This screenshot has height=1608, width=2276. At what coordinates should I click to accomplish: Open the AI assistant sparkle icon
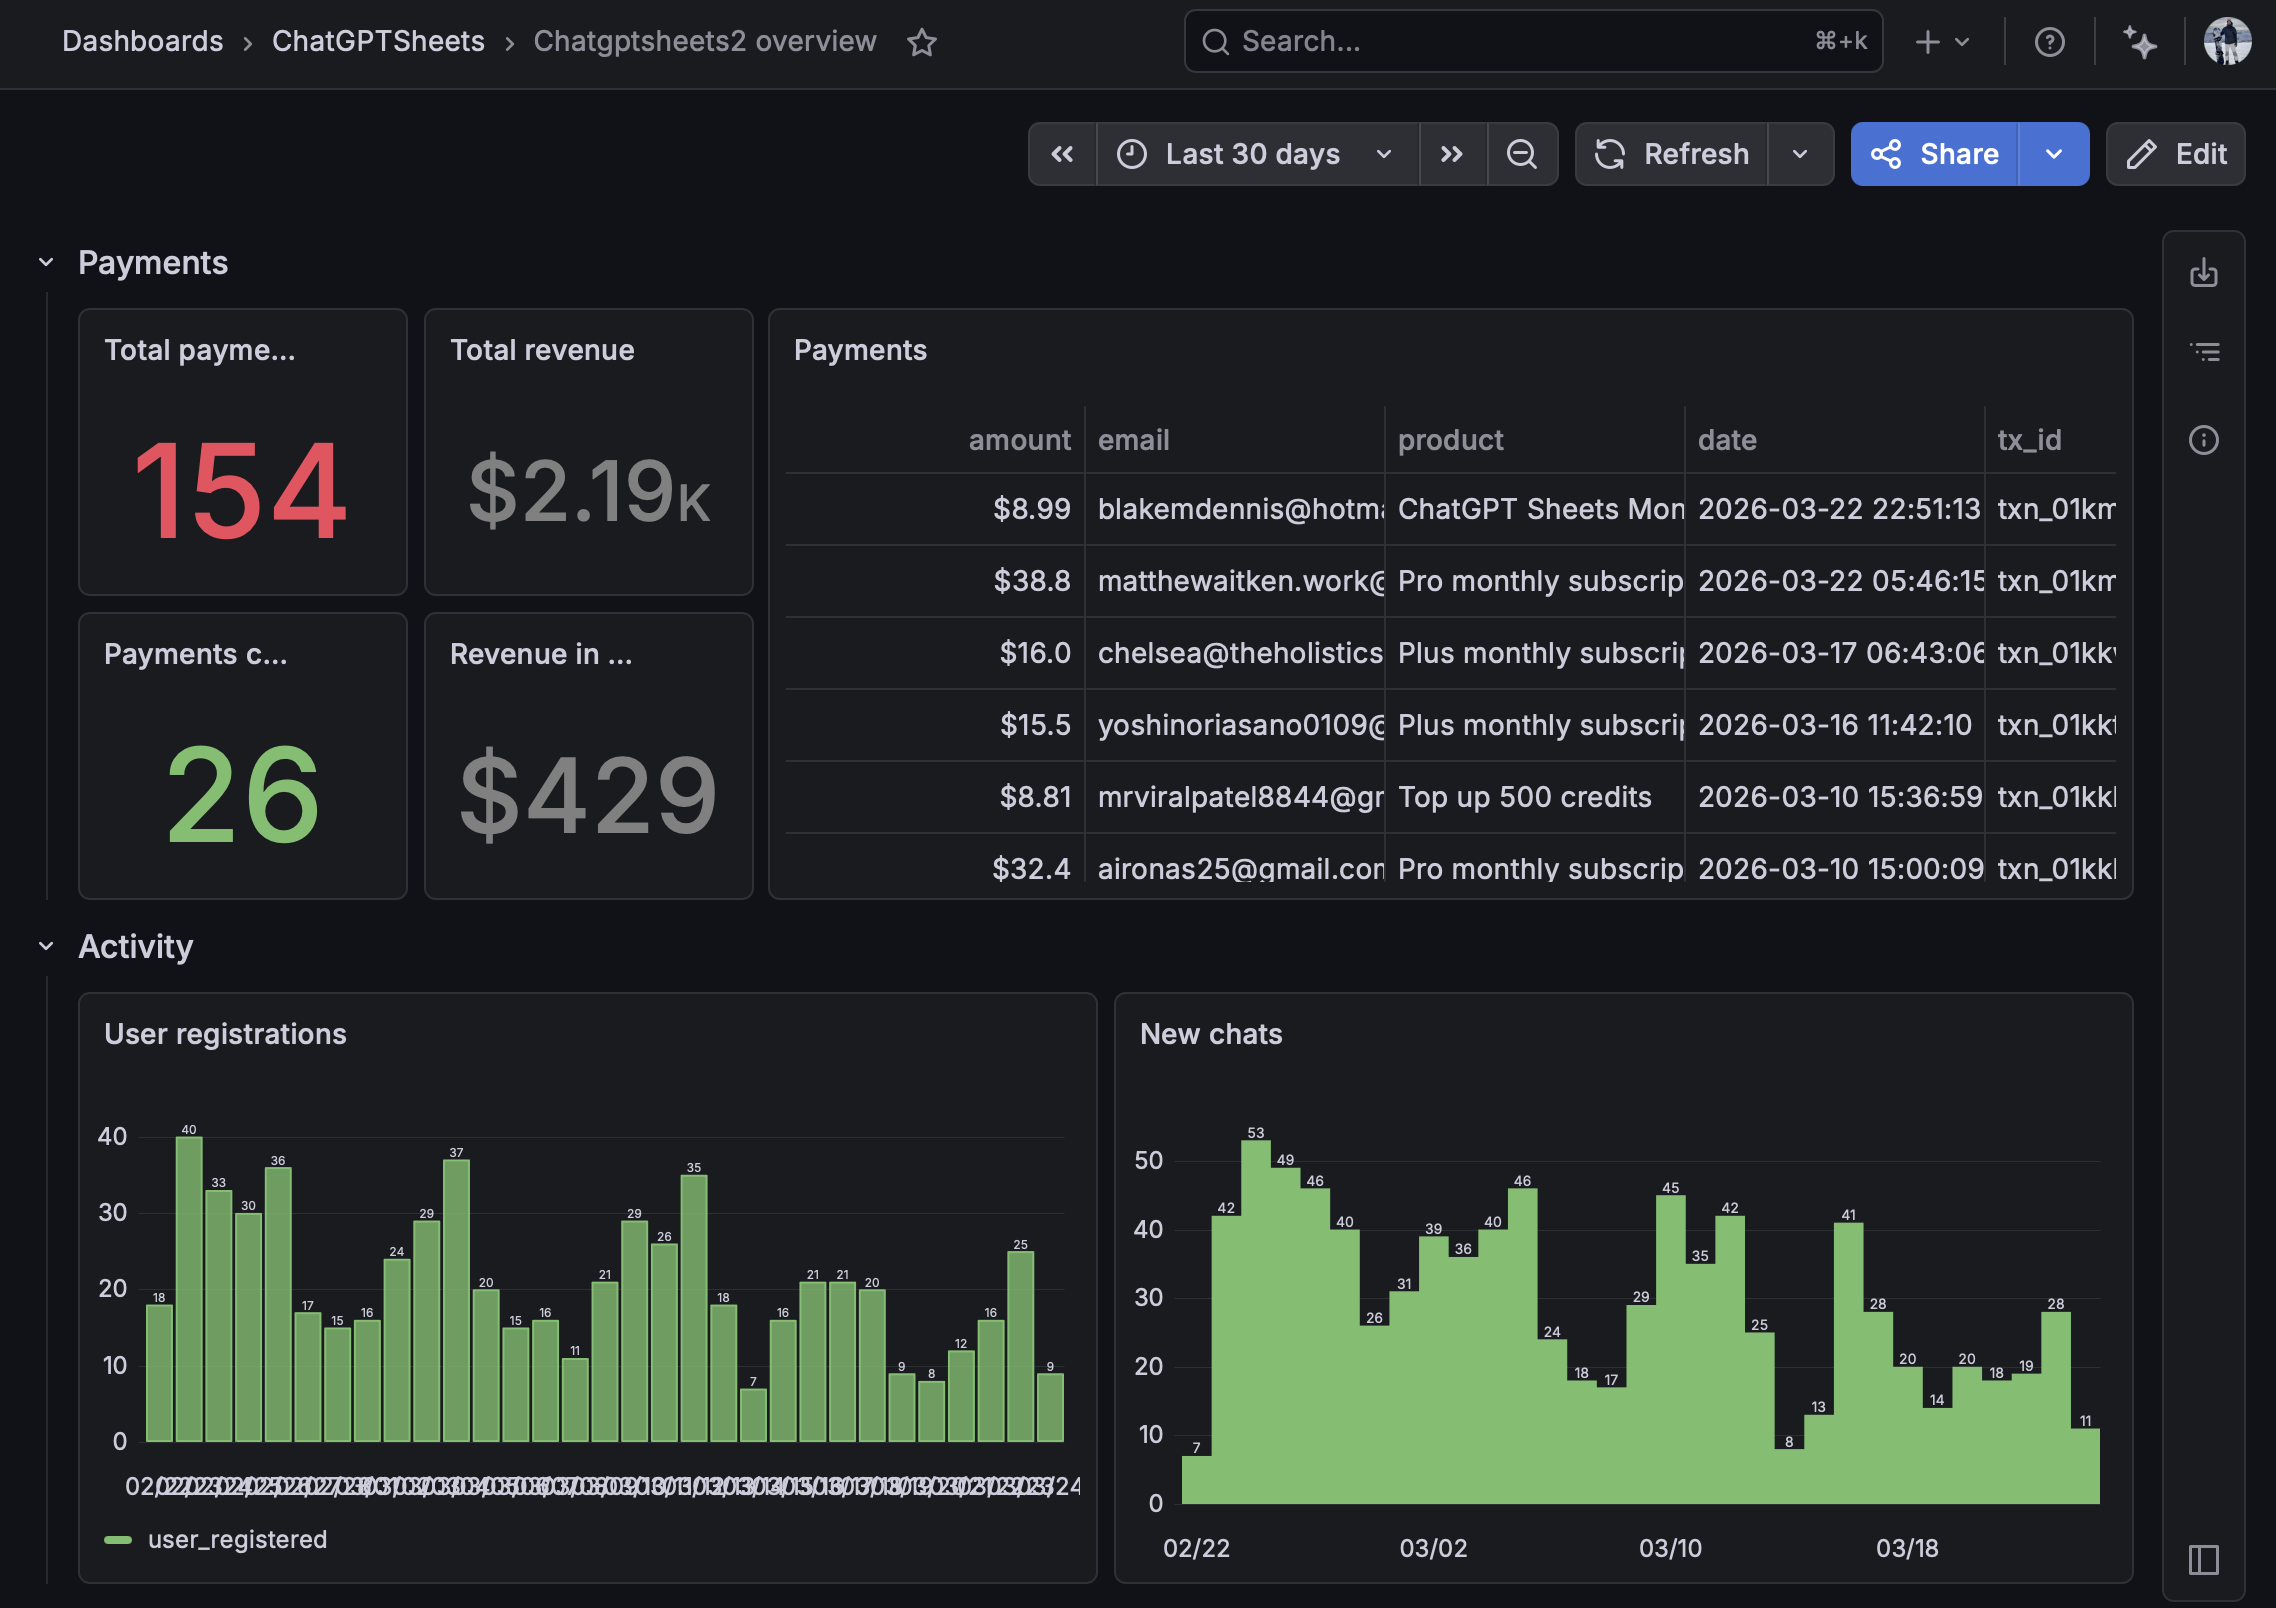pos(2139,42)
